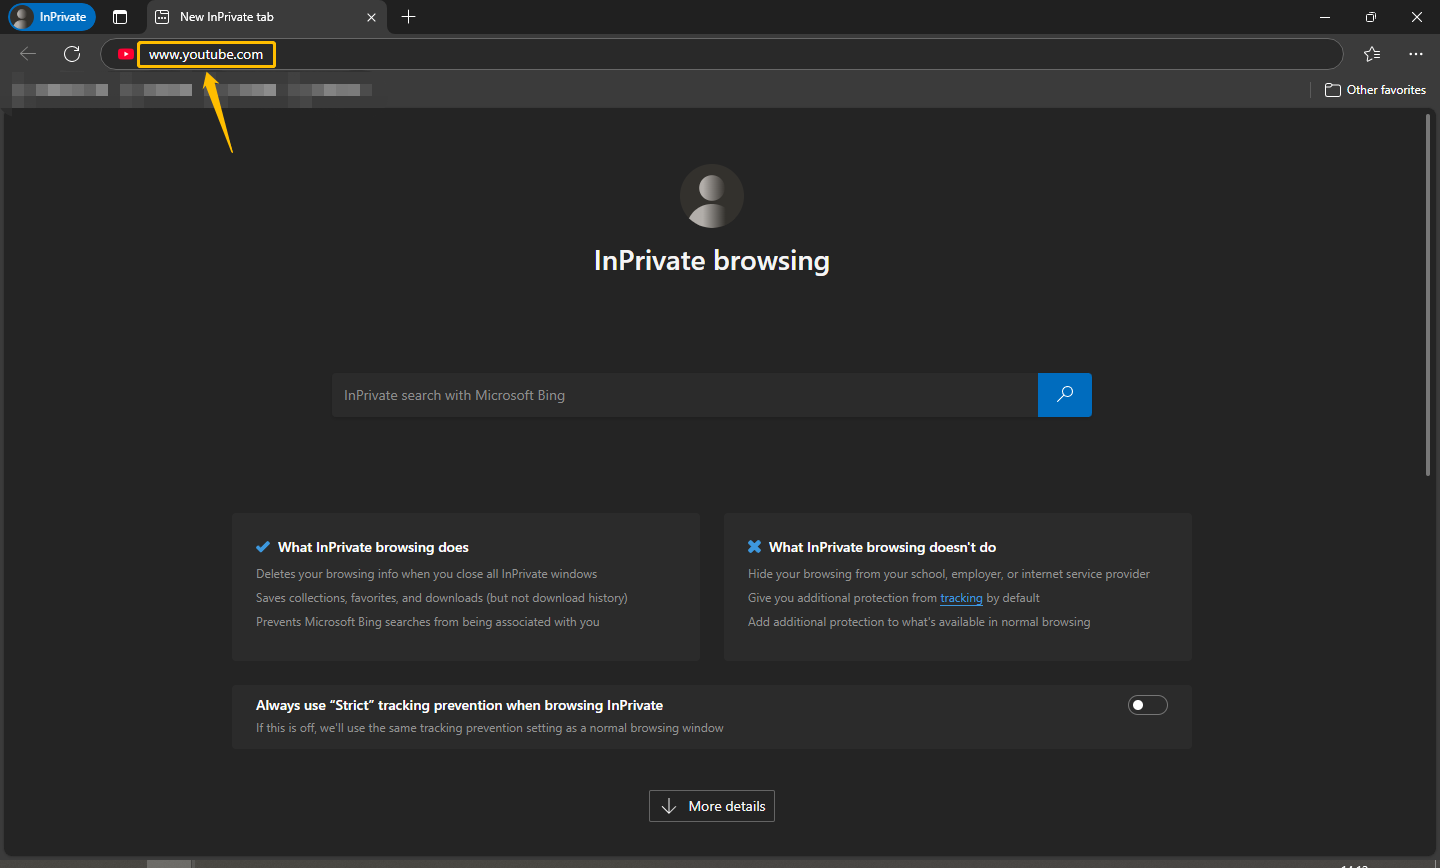The width and height of the screenshot is (1440, 868).
Task: Click "Add additional protection" line
Action: click(919, 622)
